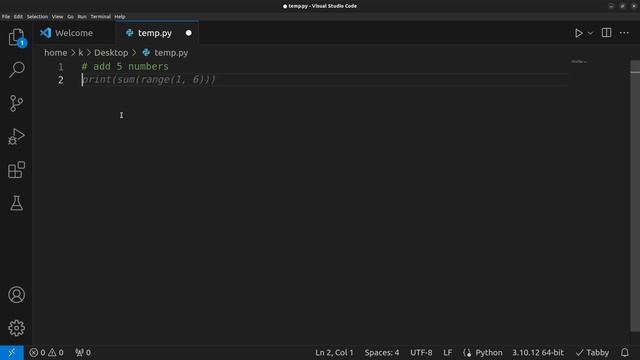Image resolution: width=640 pixels, height=360 pixels.
Task: Open the Help menu
Action: (120, 17)
